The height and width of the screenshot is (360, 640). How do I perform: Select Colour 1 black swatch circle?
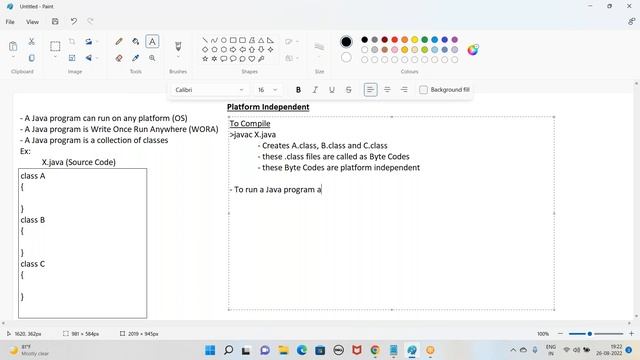coord(346,42)
